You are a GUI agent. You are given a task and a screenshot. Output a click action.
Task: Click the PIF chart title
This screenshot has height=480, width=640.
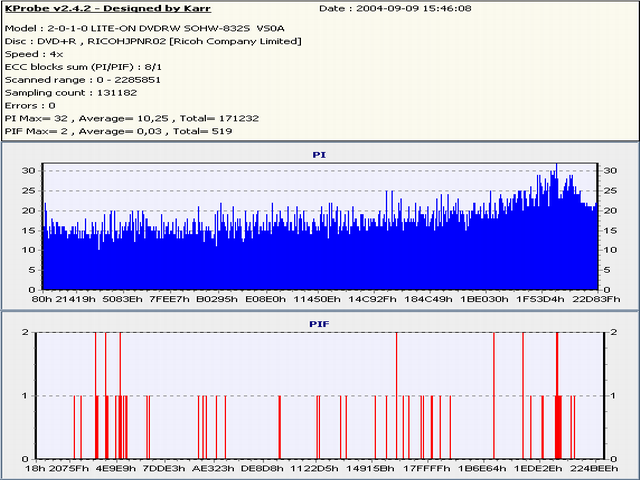pyautogui.click(x=319, y=325)
